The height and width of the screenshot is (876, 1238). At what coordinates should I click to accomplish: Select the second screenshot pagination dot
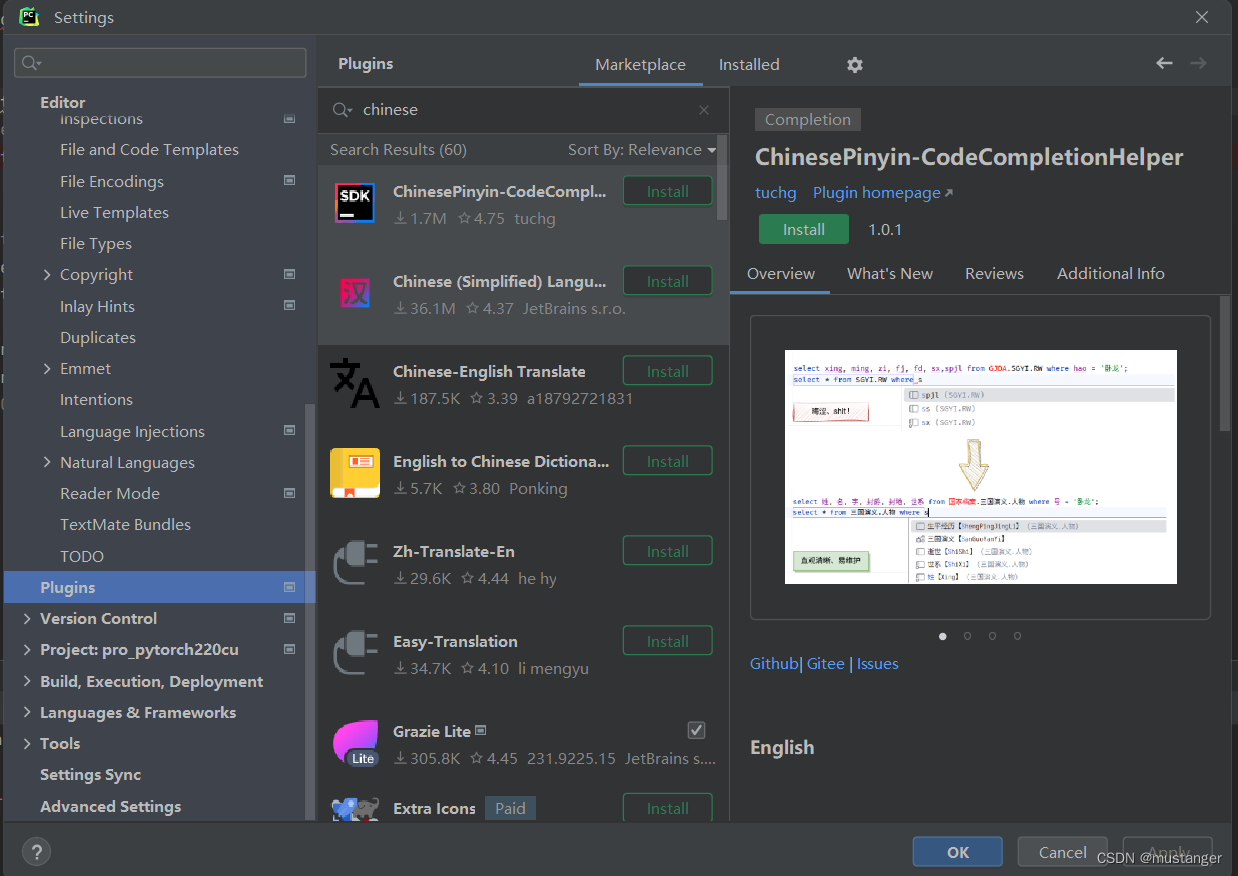coord(967,636)
